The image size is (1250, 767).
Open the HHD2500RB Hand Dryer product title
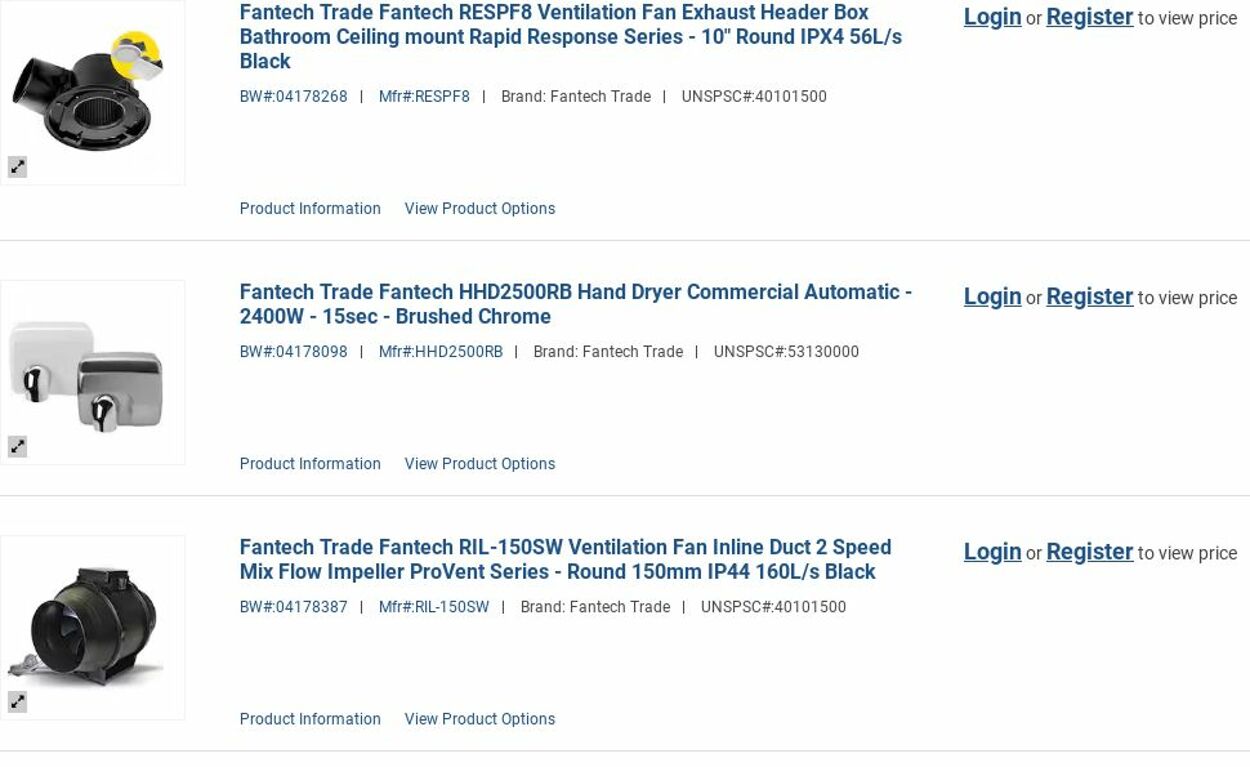pos(575,304)
